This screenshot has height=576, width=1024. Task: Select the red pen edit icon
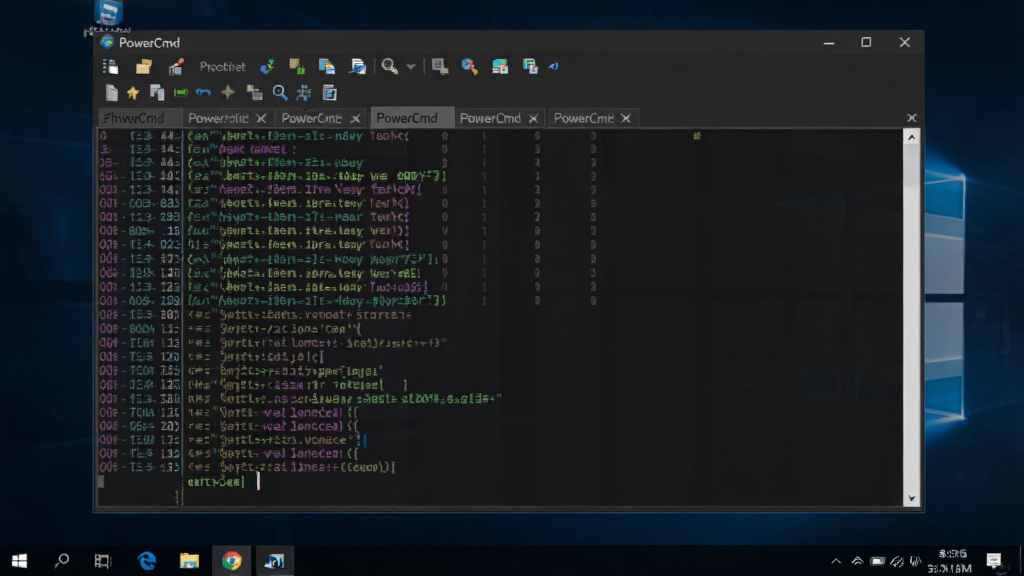click(x=176, y=66)
